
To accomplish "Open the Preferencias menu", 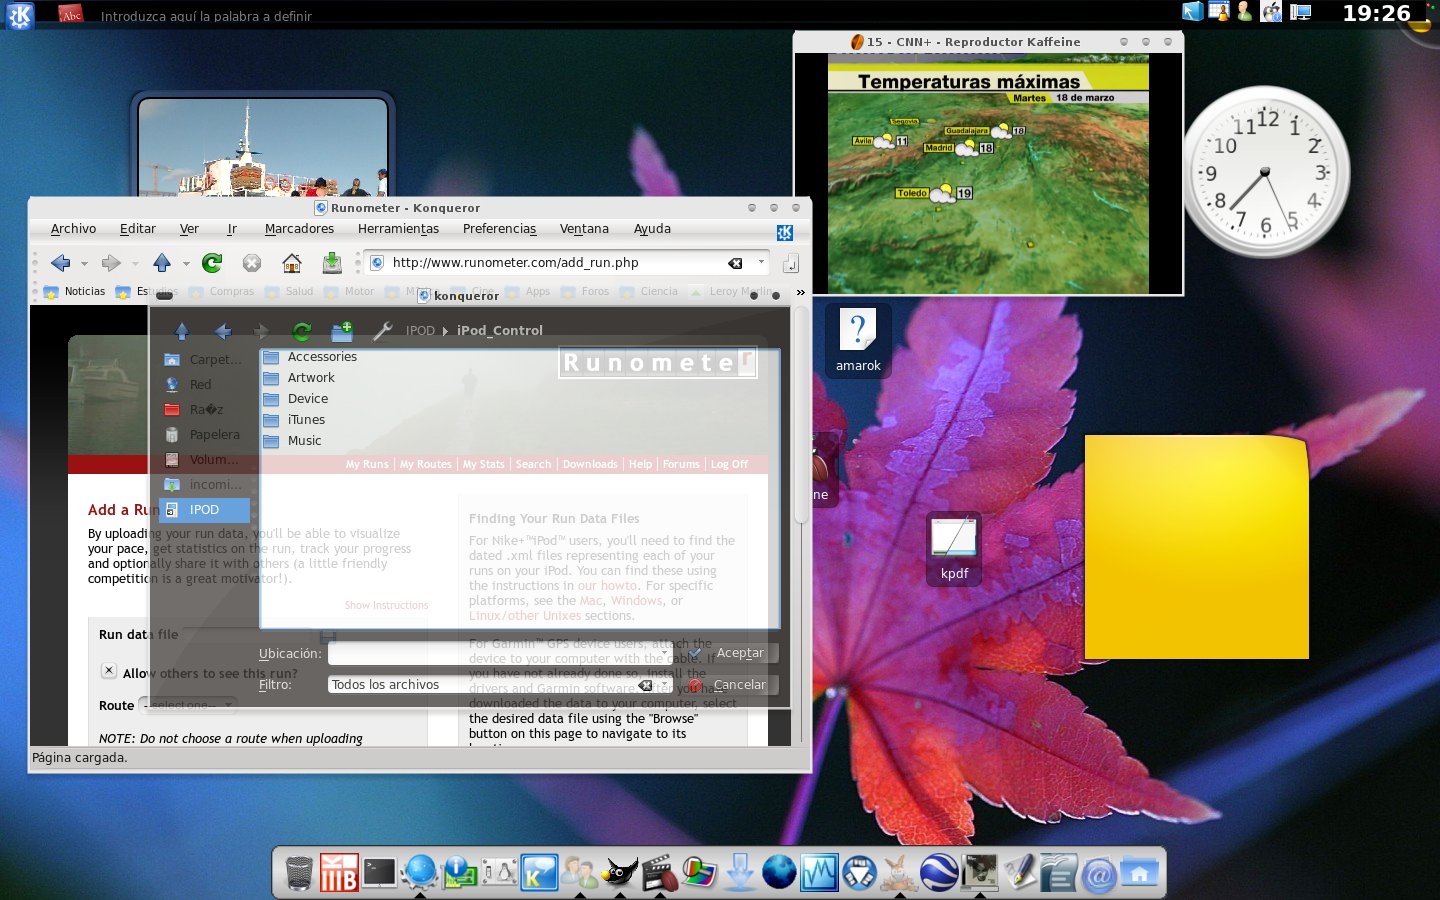I will point(500,229).
